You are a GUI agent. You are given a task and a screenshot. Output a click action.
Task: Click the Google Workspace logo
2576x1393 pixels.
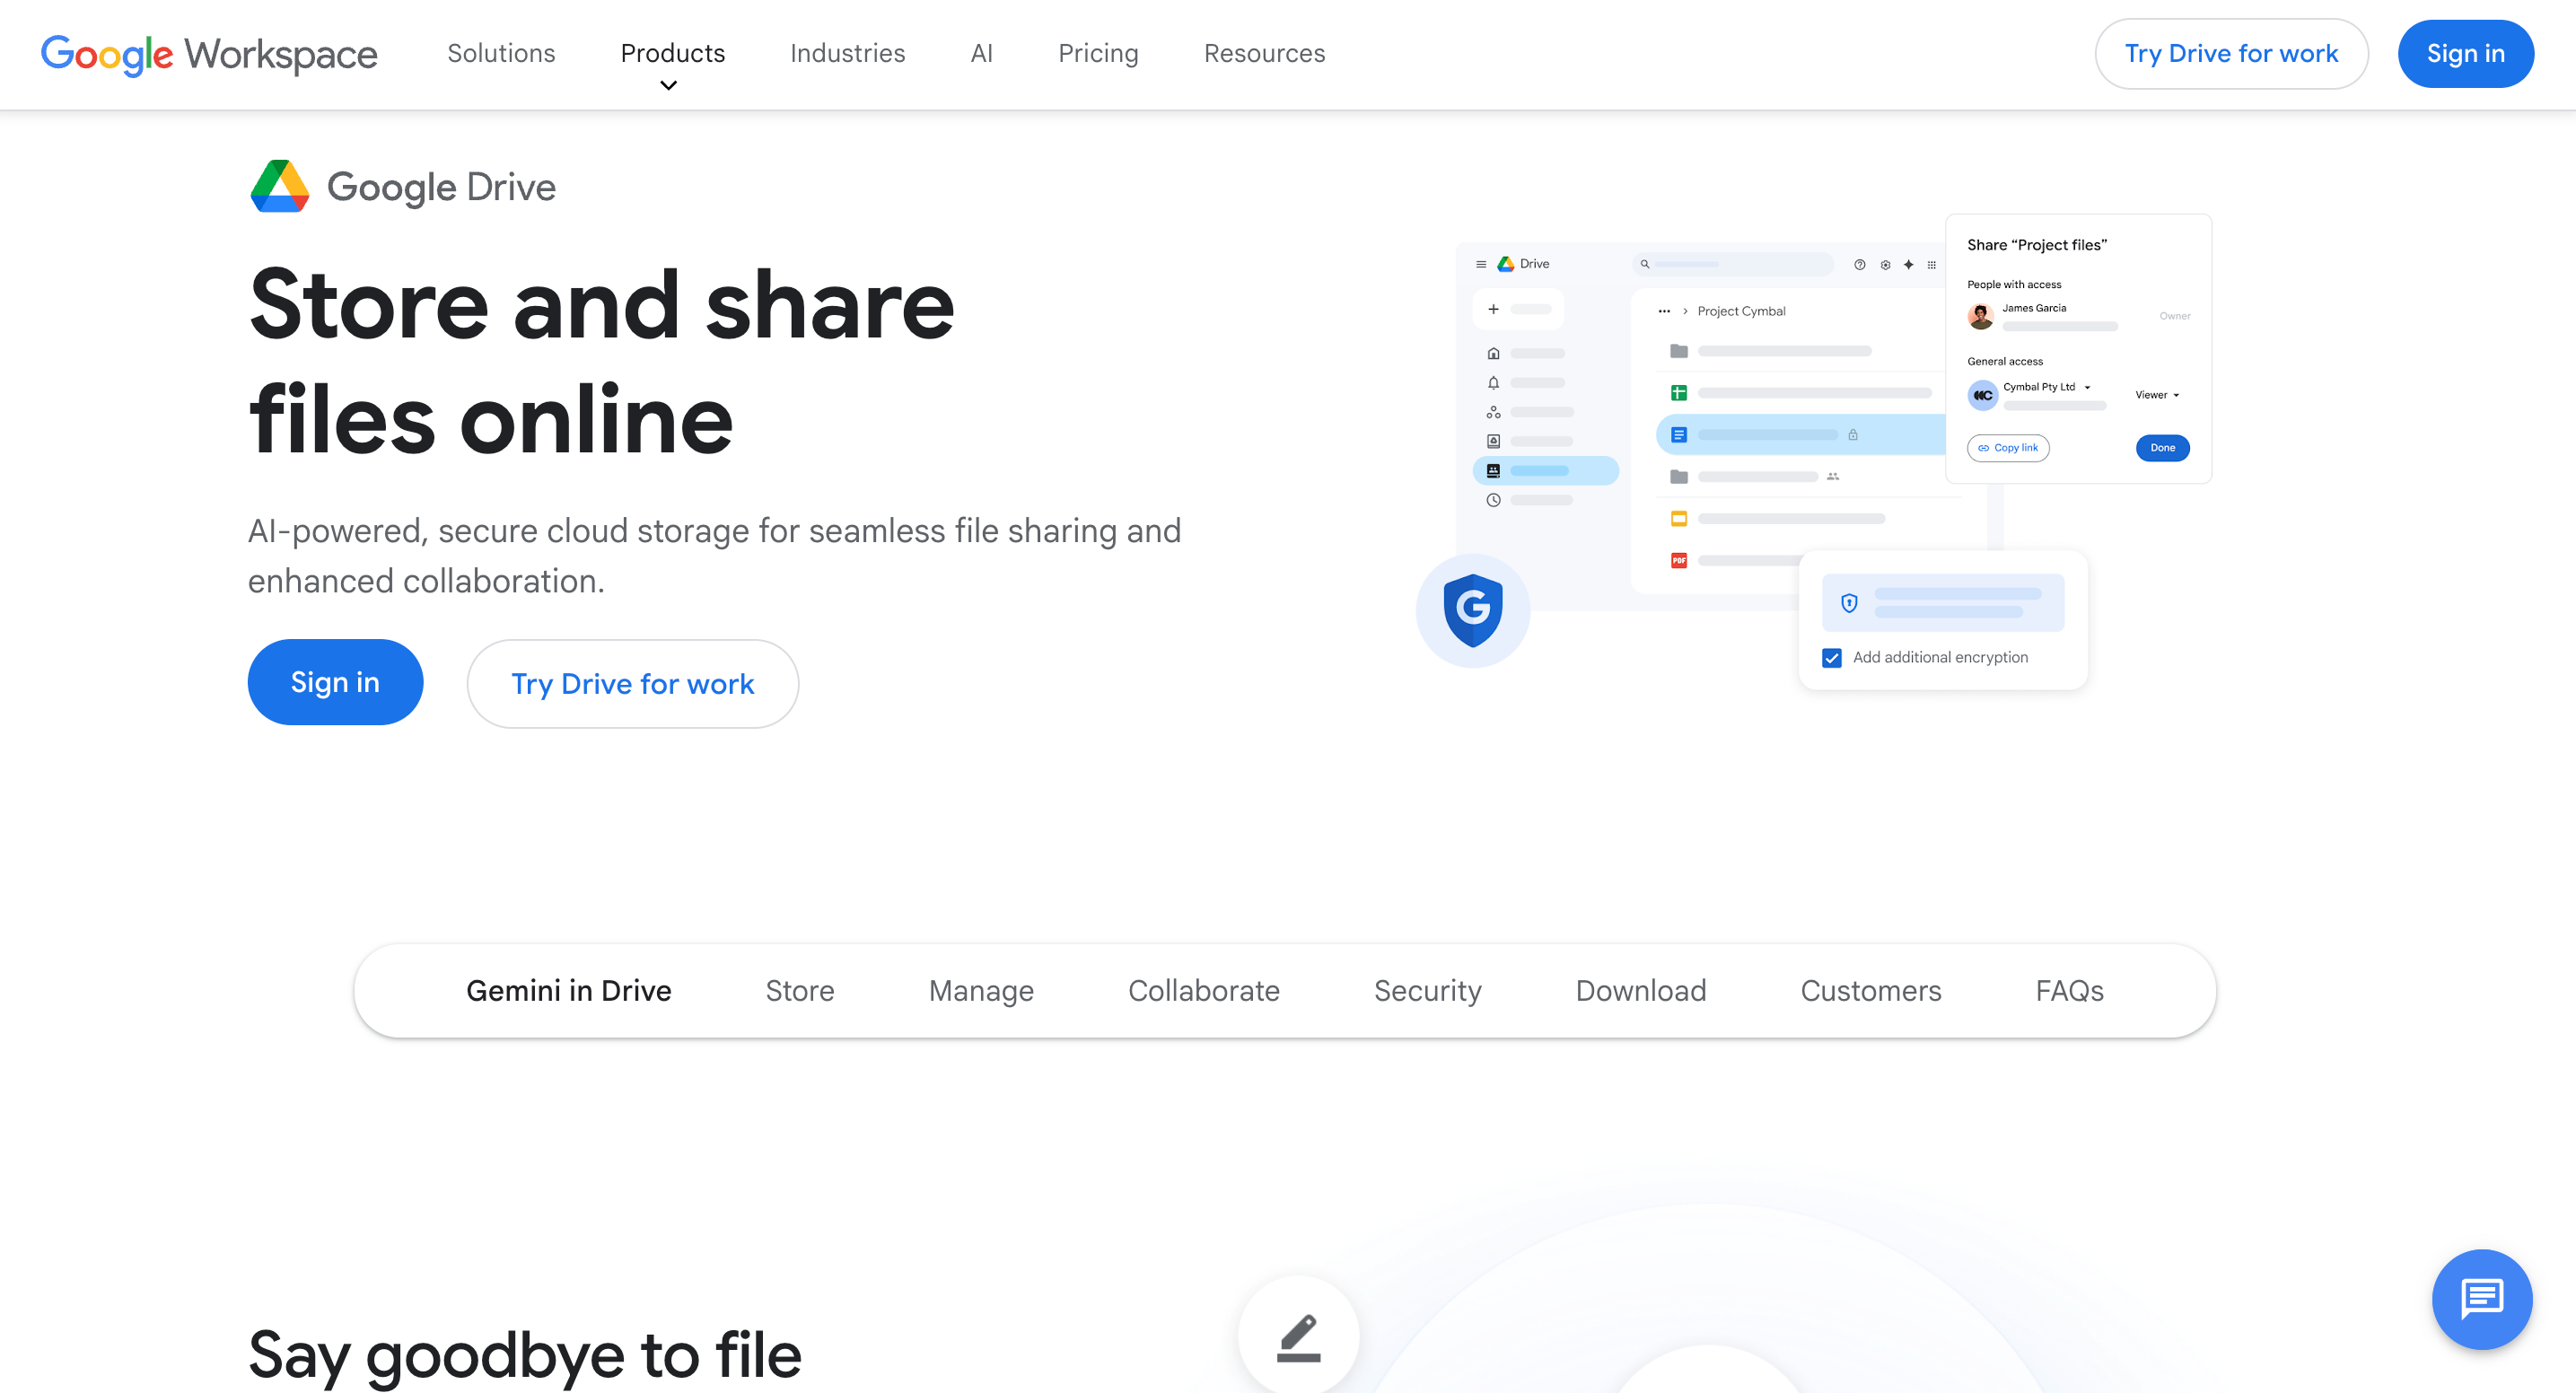click(x=209, y=54)
